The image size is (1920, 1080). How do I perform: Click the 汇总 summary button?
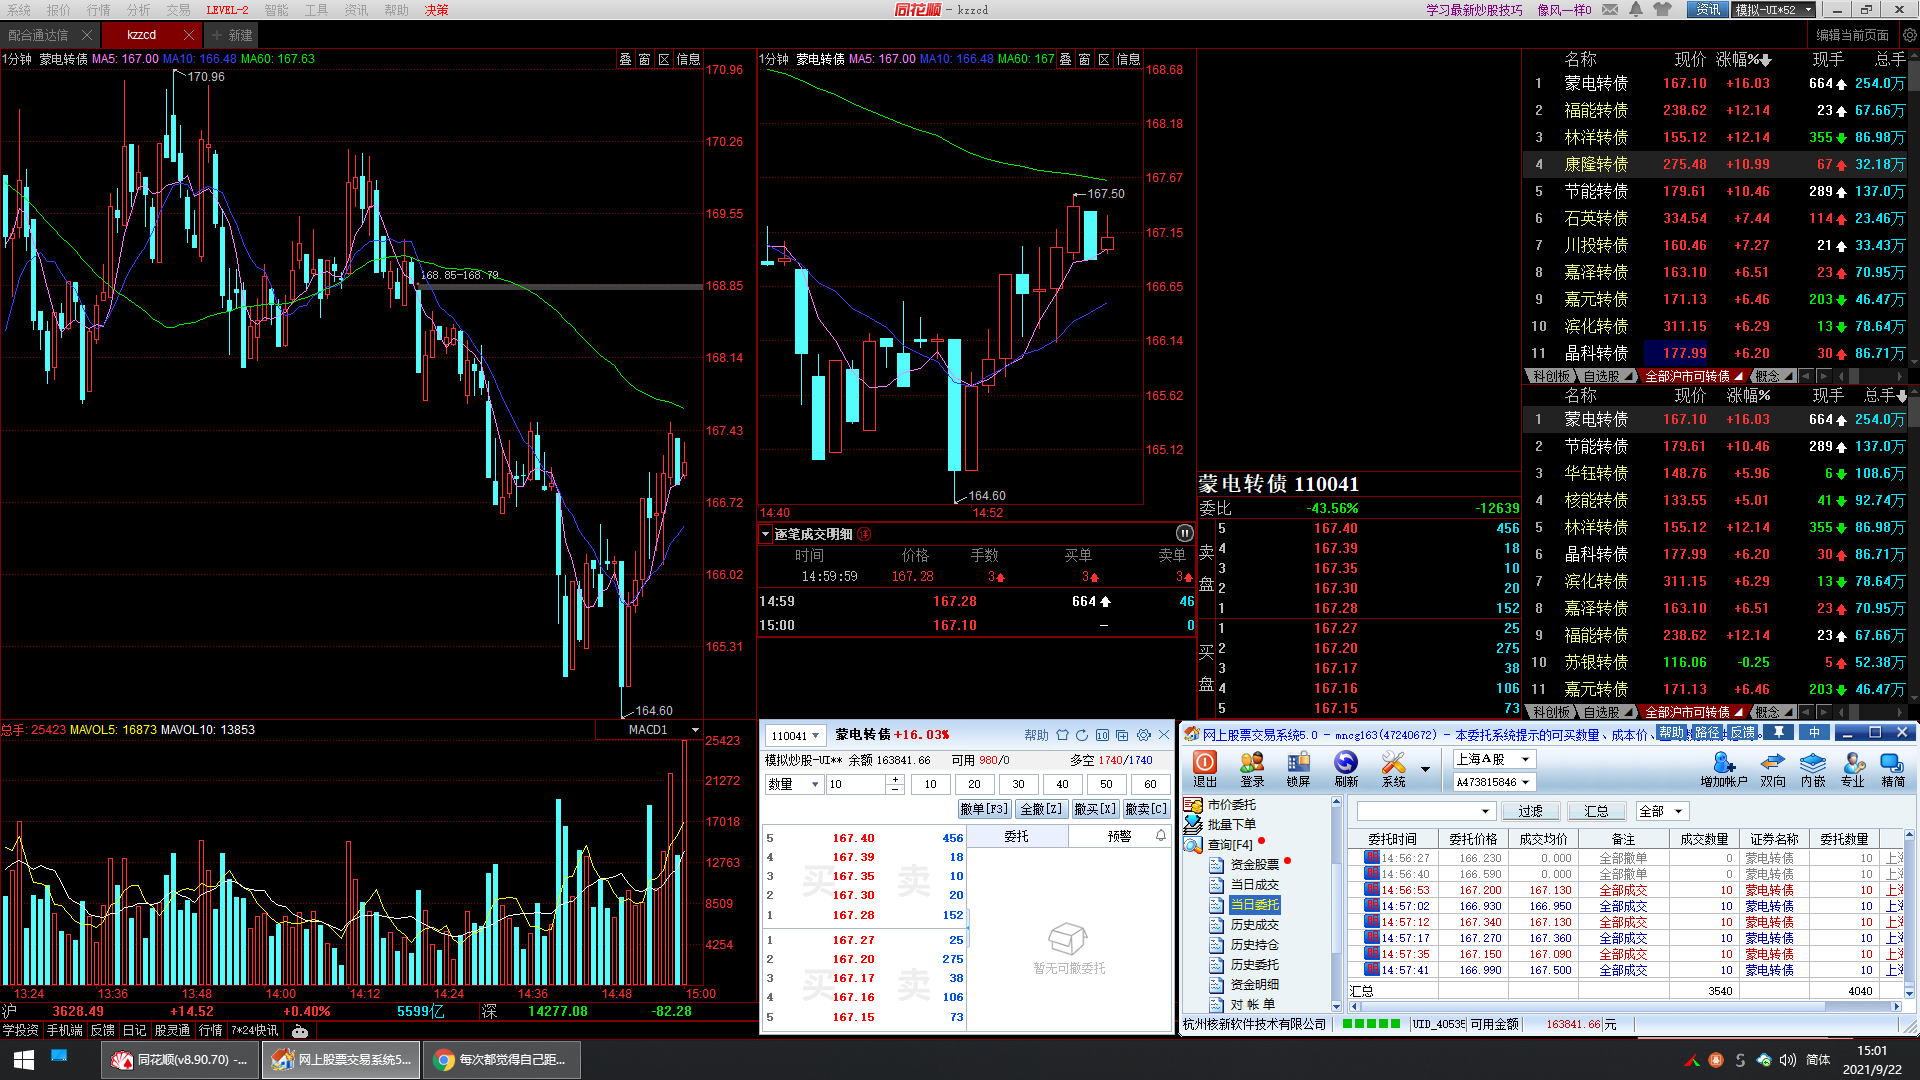click(1596, 811)
